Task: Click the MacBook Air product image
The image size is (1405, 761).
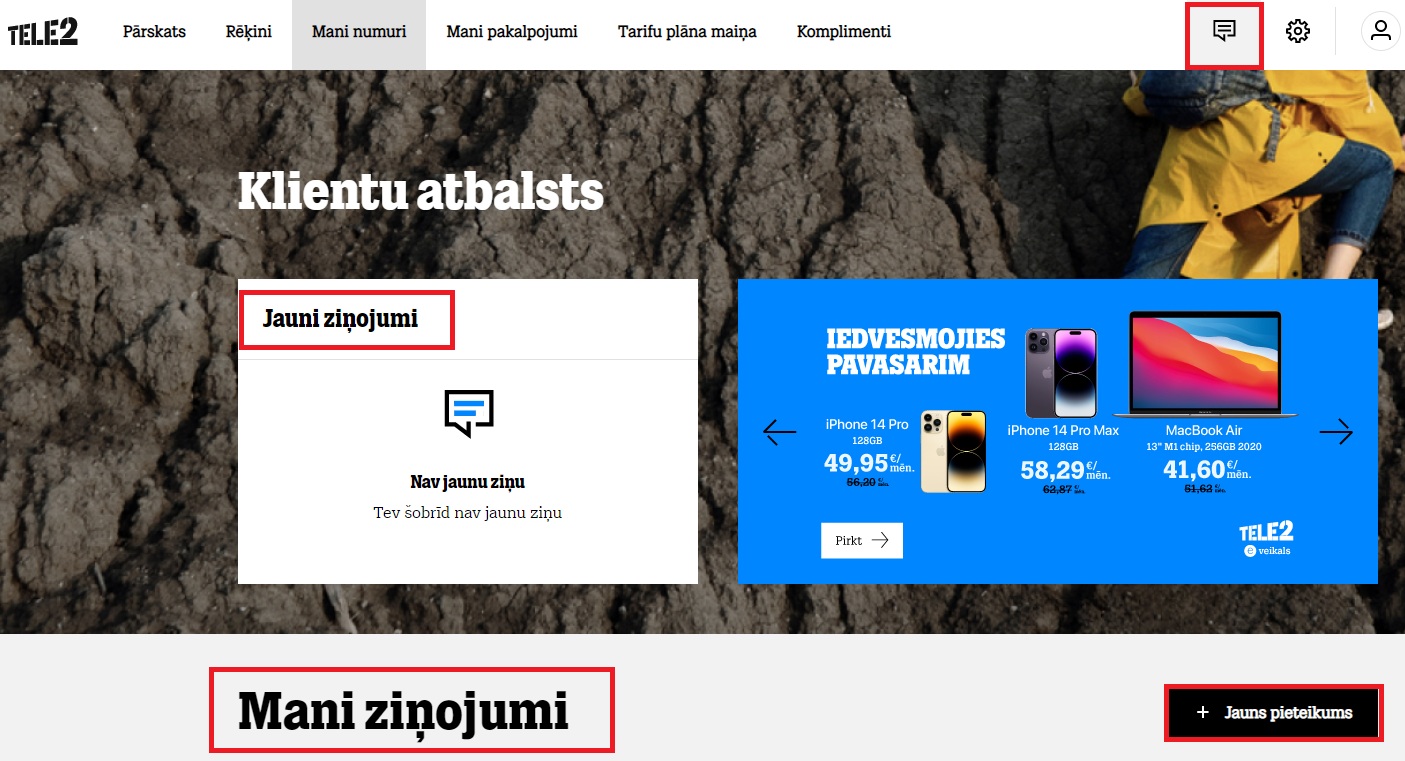Action: [1205, 365]
